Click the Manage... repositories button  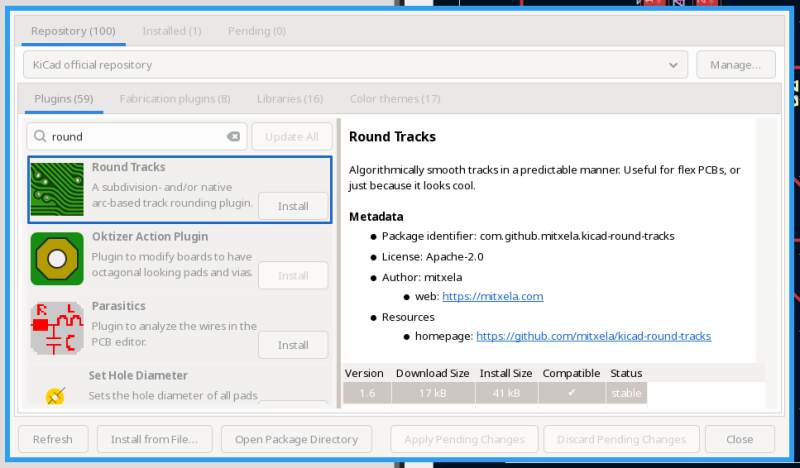click(735, 65)
